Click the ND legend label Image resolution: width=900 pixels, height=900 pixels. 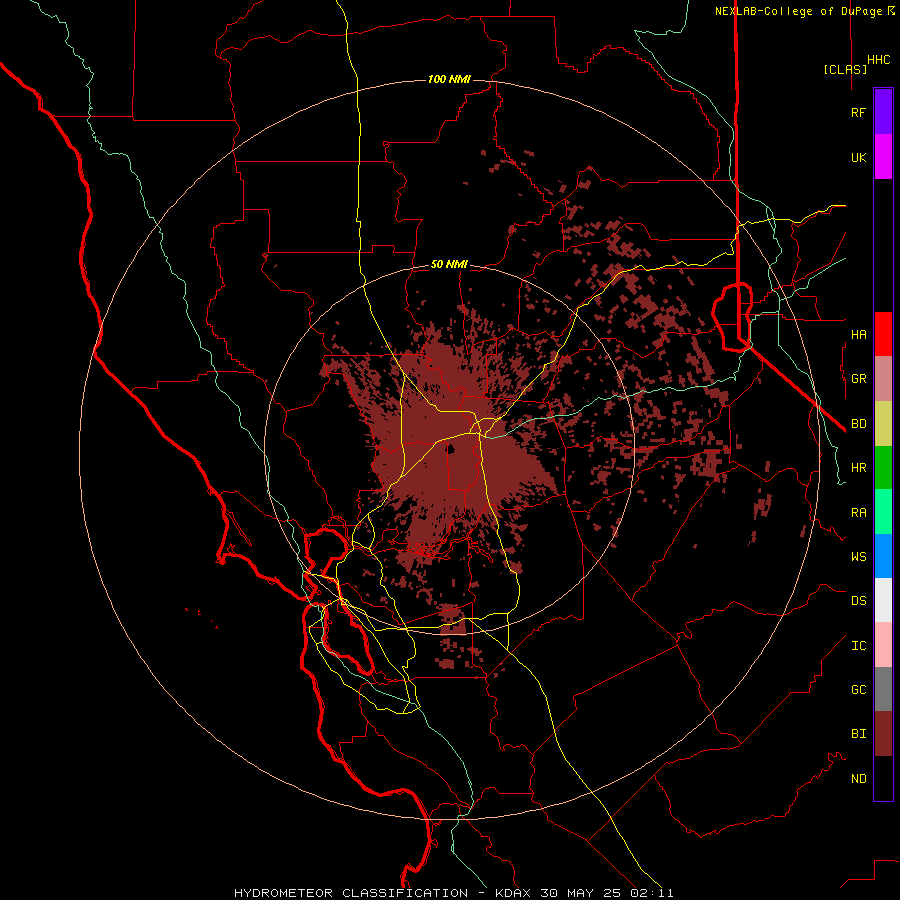pyautogui.click(x=858, y=779)
